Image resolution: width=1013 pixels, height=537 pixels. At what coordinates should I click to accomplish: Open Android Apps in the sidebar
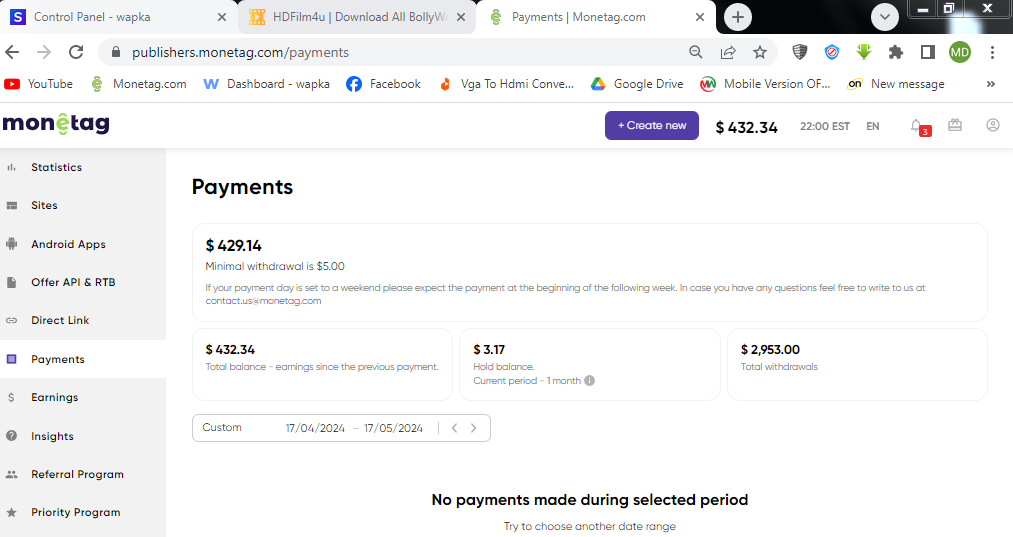pyautogui.click(x=83, y=244)
